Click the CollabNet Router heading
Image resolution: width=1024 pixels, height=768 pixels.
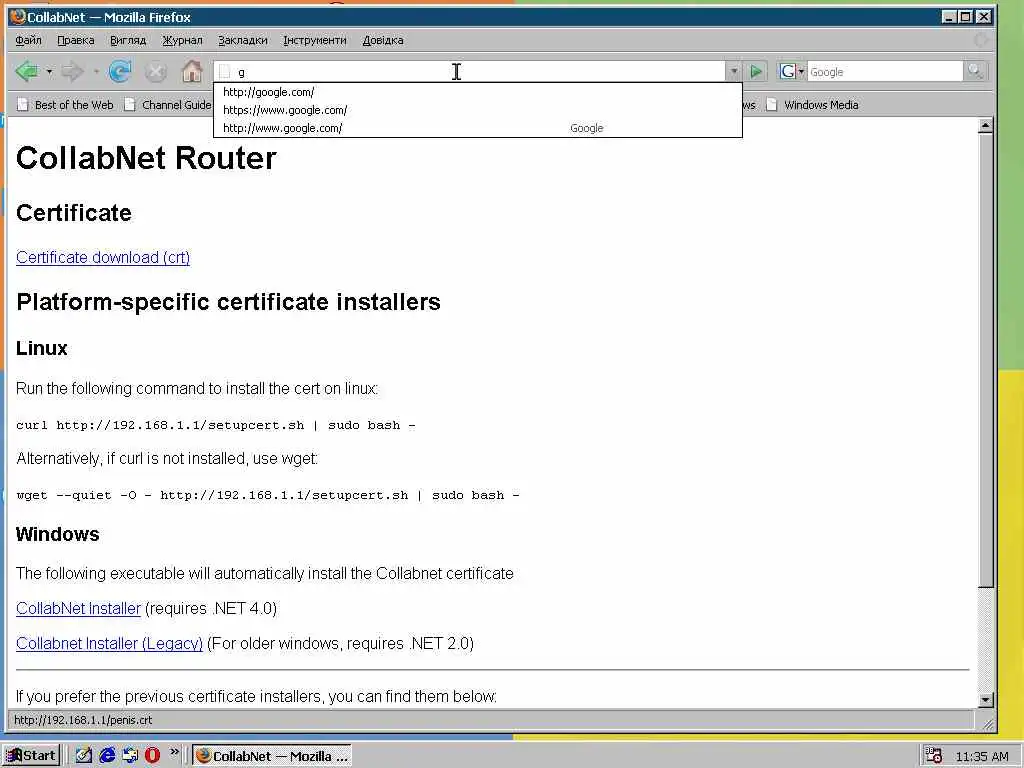point(146,158)
